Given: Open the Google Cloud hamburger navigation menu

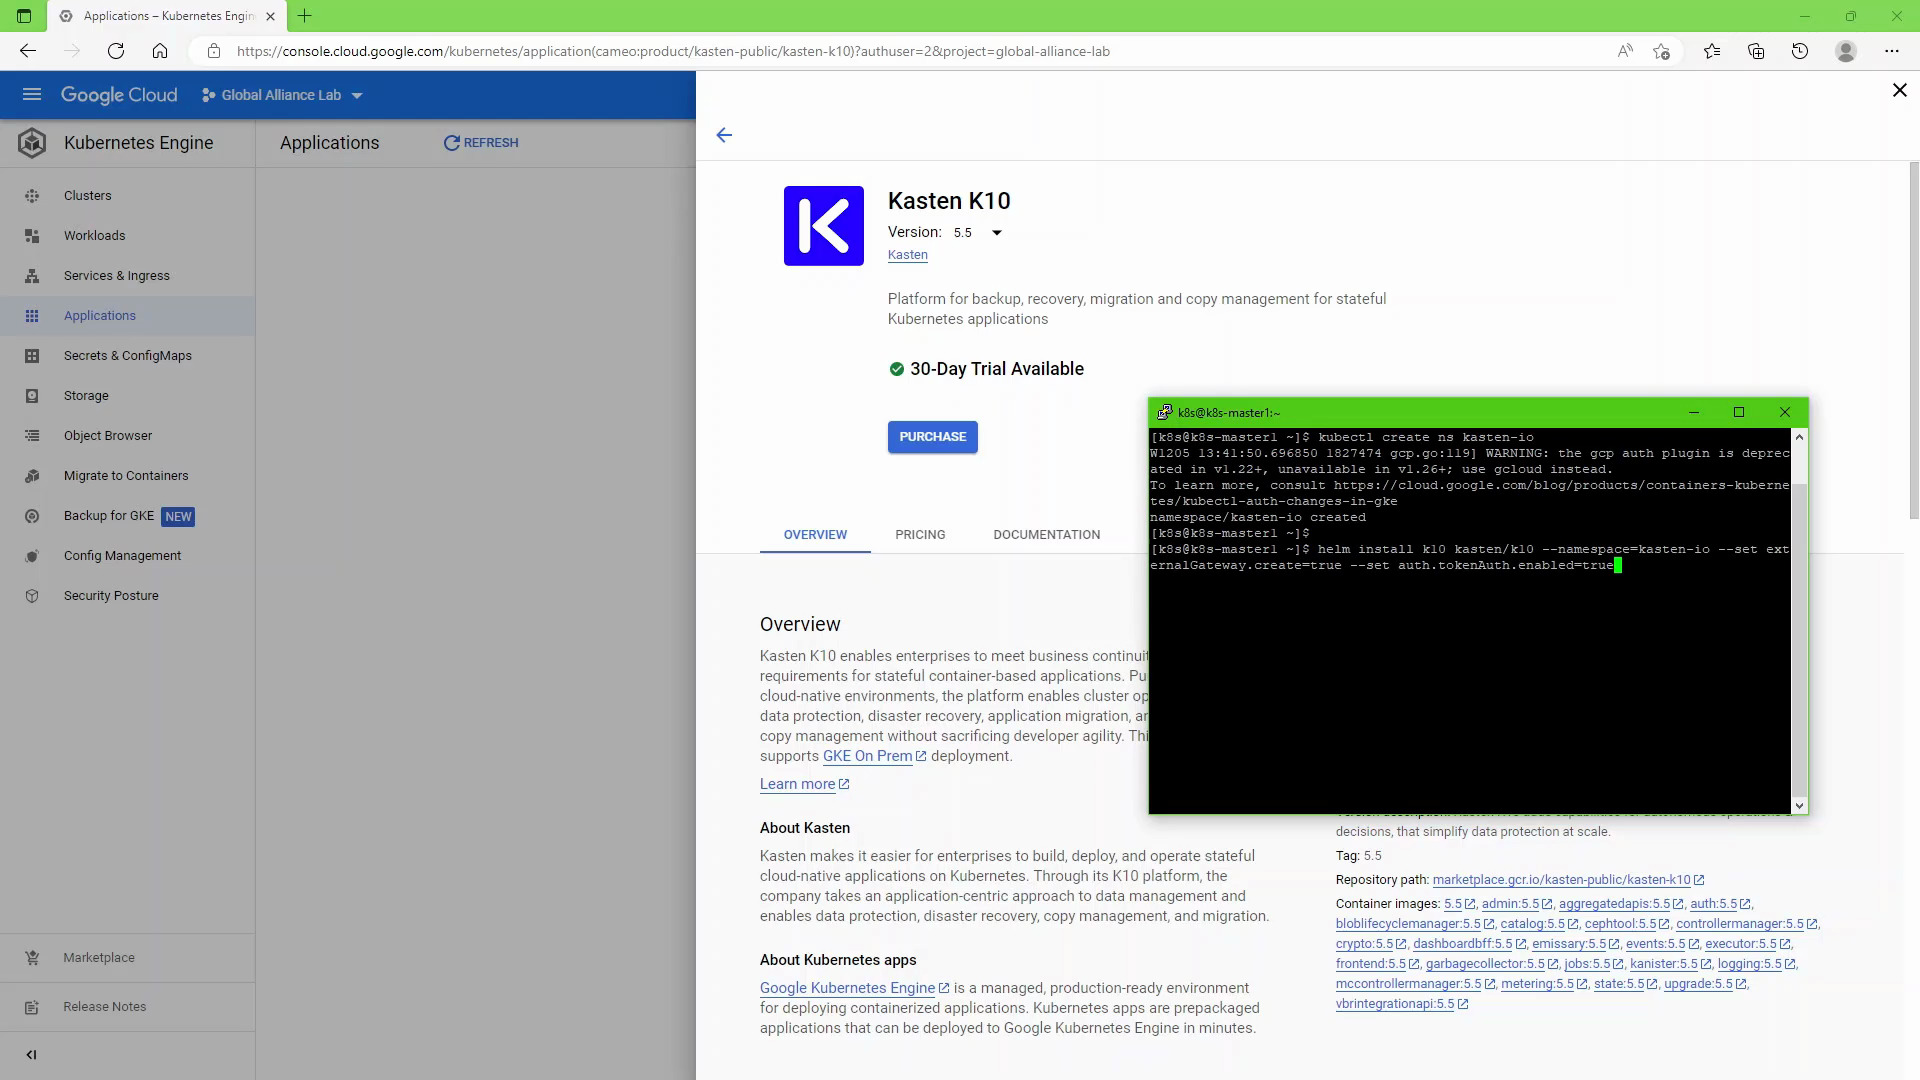Looking at the screenshot, I should tap(32, 95).
